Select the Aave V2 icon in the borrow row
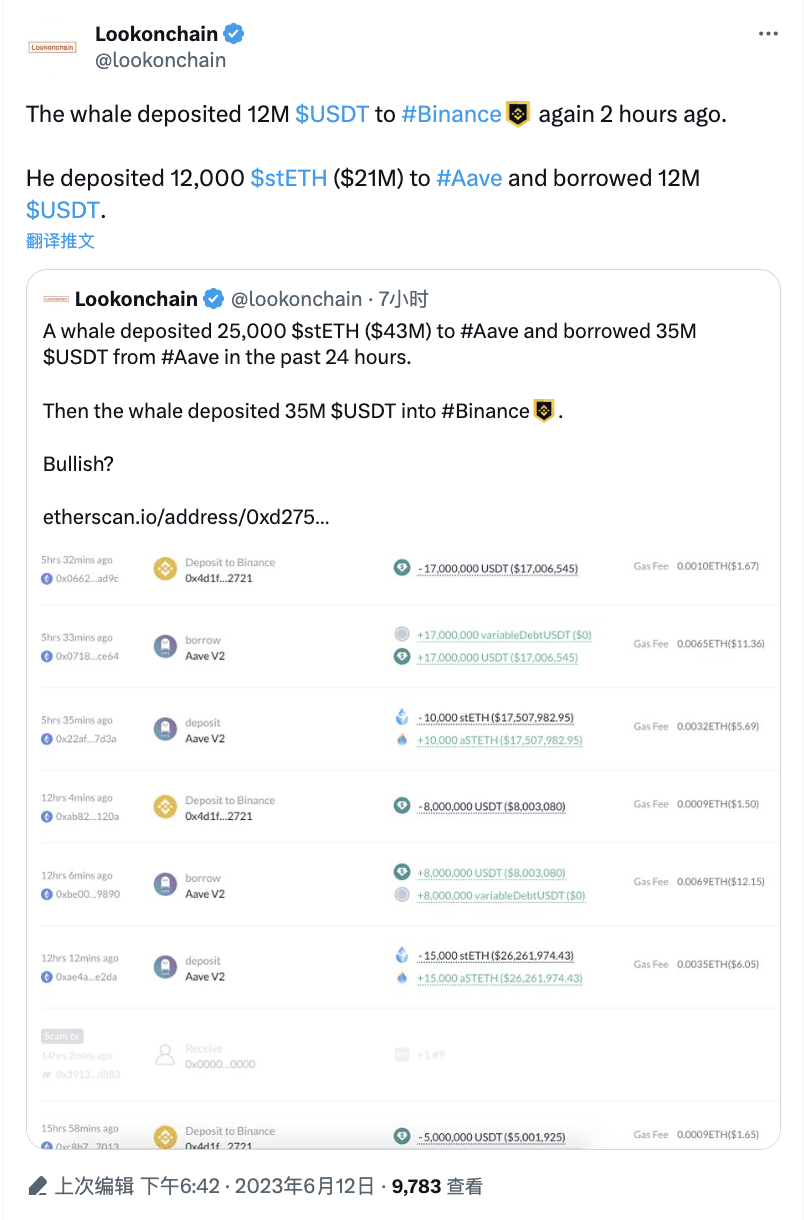 pos(165,646)
